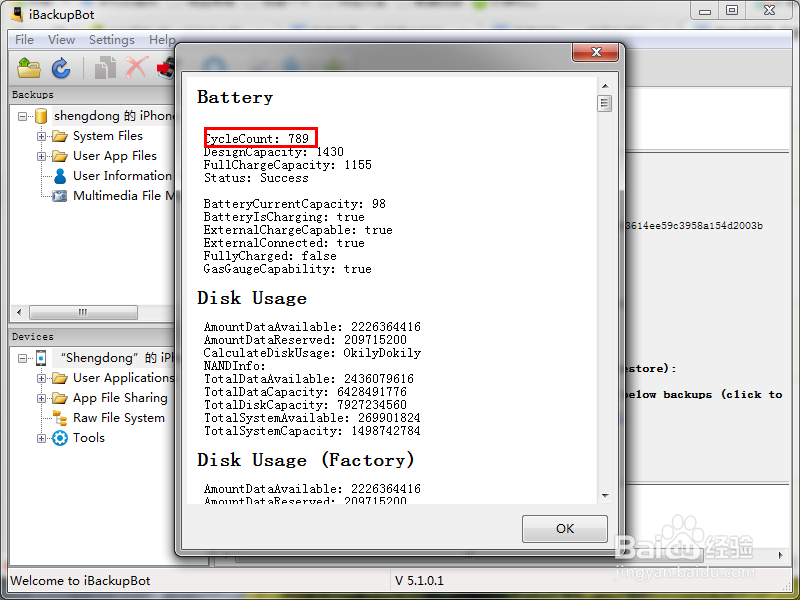Click the iPhone device icon under Devices
800x600 pixels.
(x=41, y=358)
